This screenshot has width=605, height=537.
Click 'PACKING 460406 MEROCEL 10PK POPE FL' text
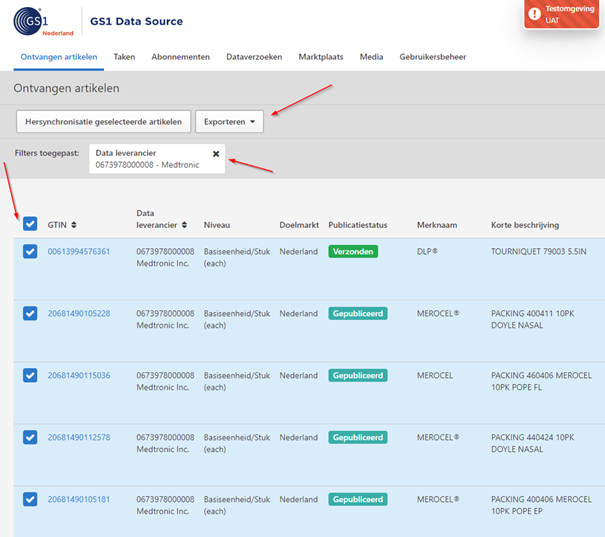541,381
